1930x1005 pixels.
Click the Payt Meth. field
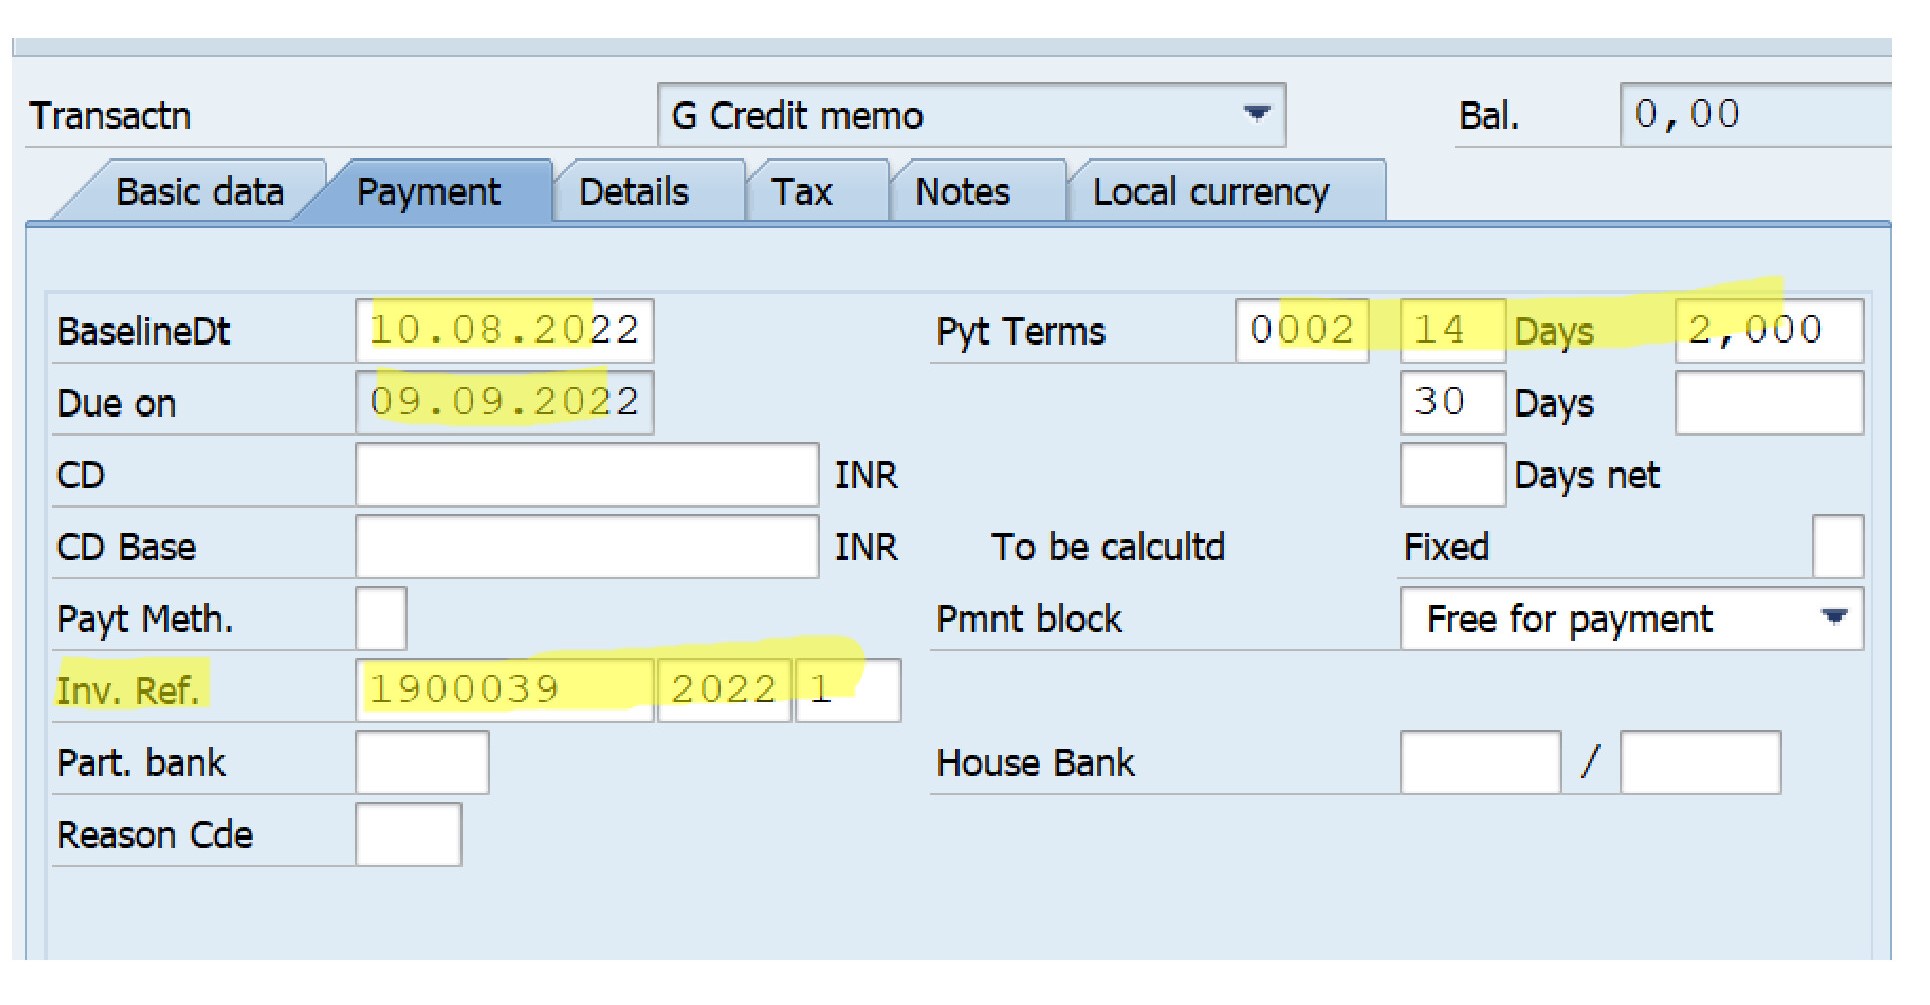tap(381, 619)
